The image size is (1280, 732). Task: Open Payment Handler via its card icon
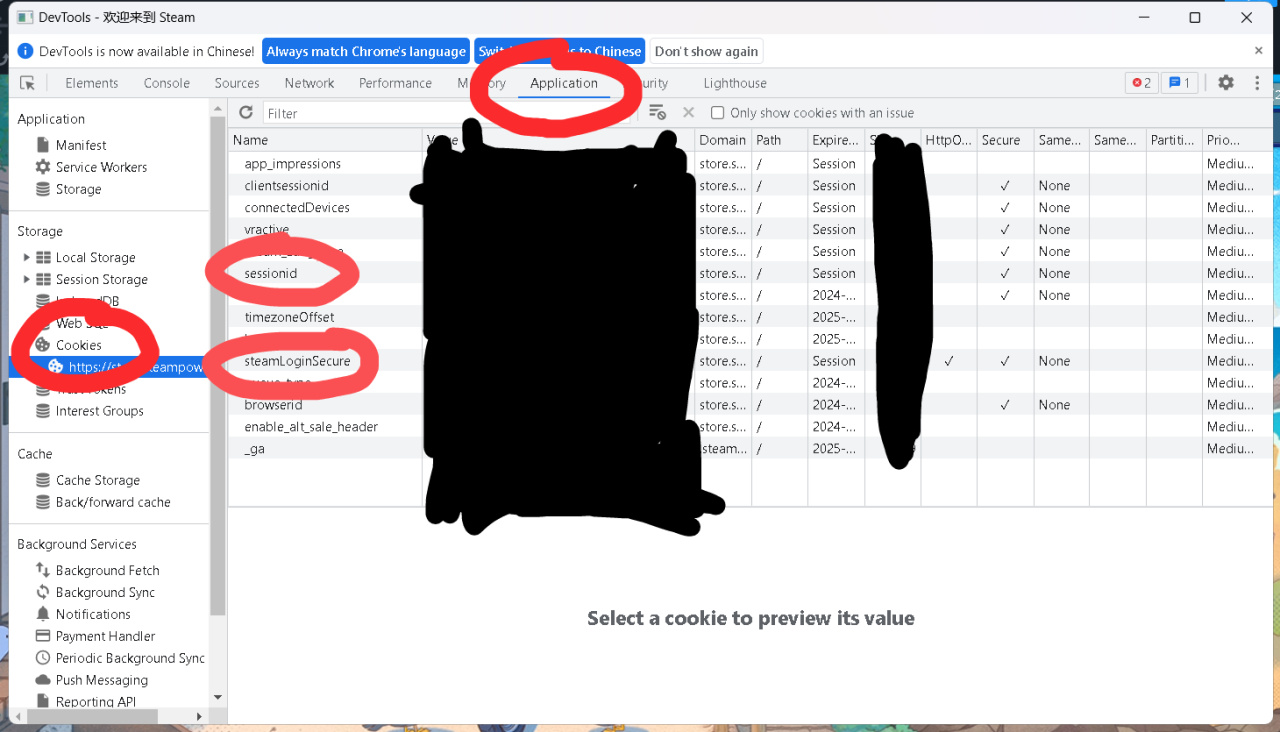click(x=43, y=636)
